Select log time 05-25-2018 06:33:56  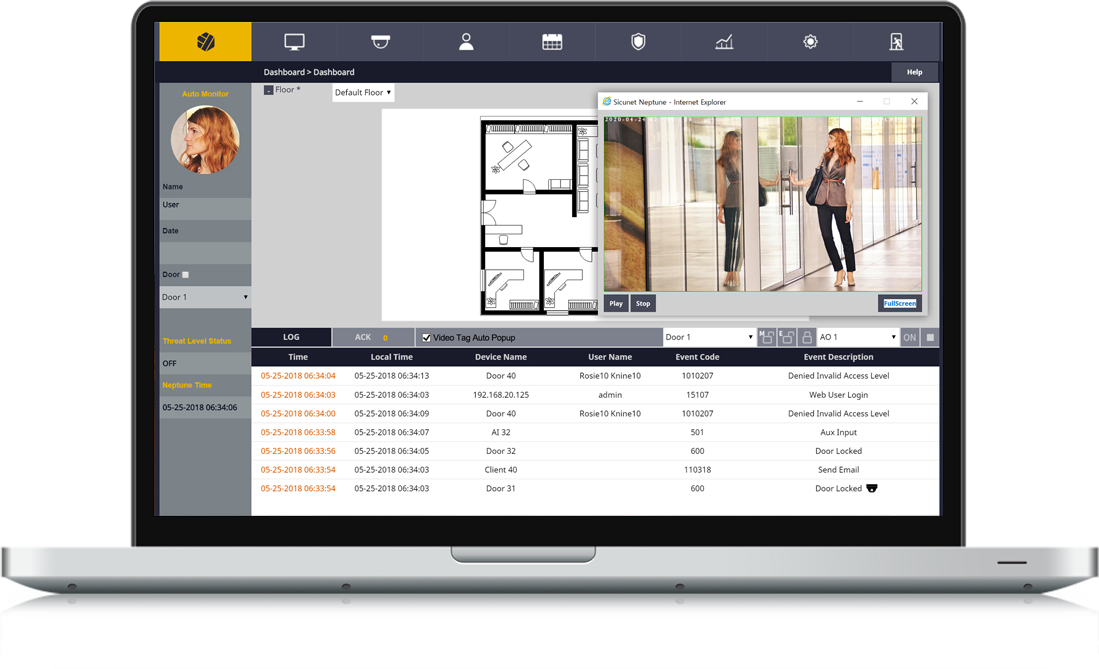pyautogui.click(x=298, y=451)
